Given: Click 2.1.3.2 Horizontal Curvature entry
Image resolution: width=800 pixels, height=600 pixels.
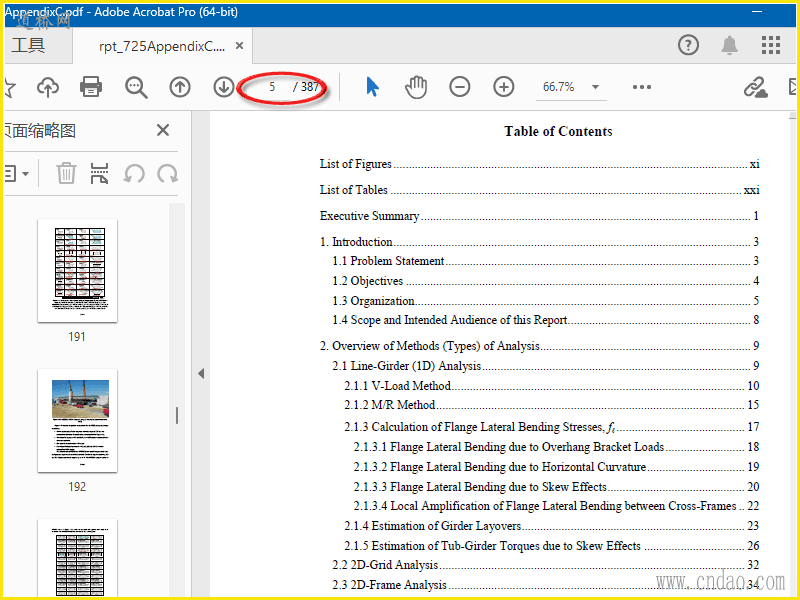Looking at the screenshot, I should (557, 467).
